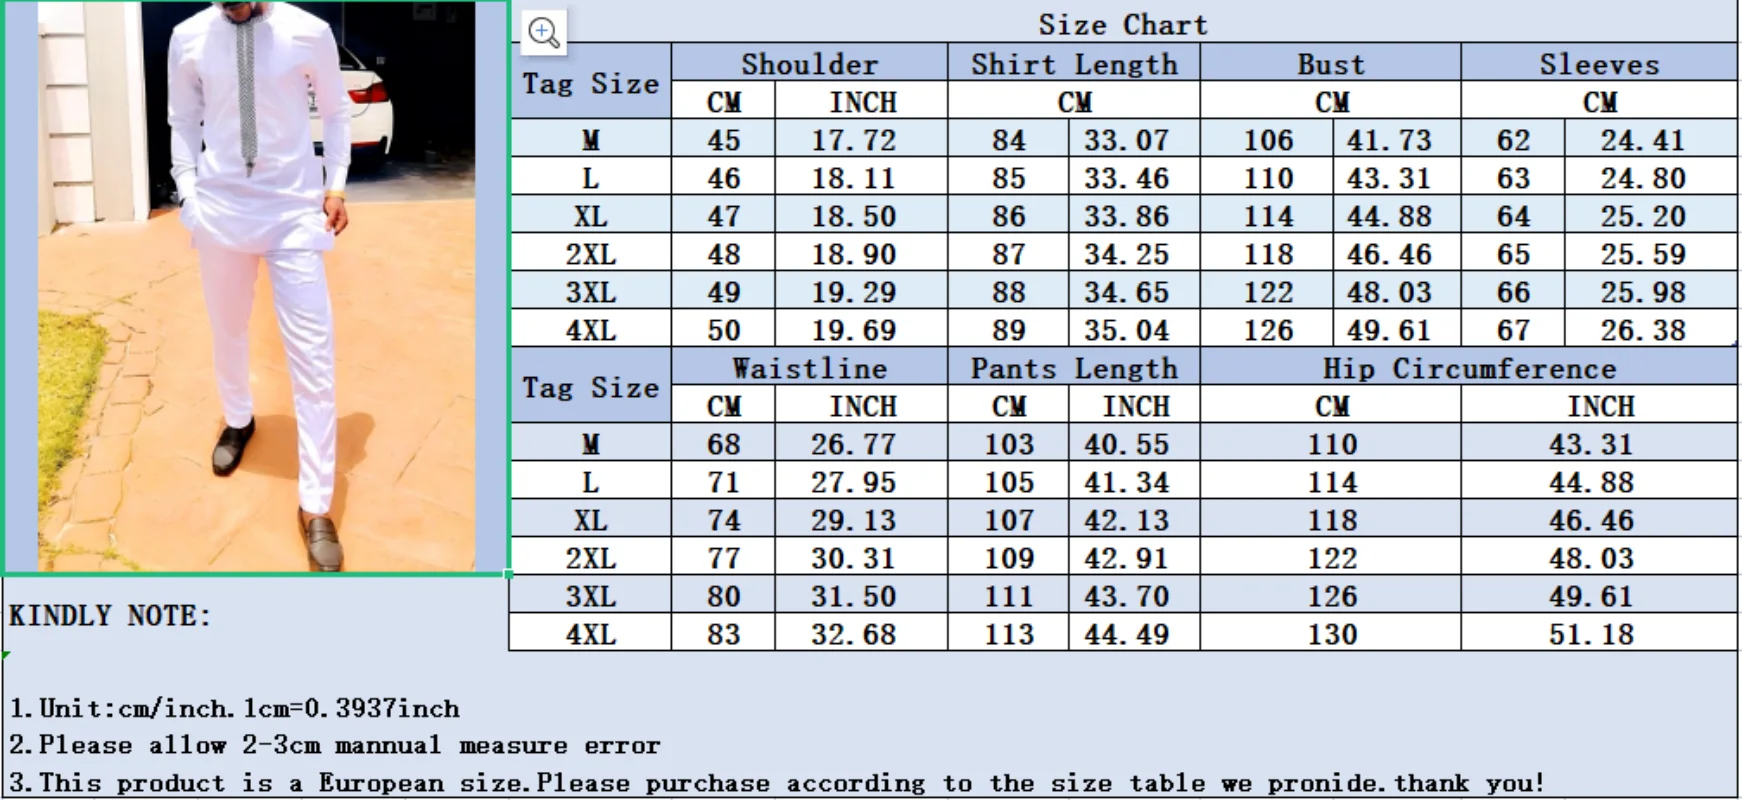Select the "Hip Circumference" header
Screen dimensions: 1742x800
[x=1469, y=368]
